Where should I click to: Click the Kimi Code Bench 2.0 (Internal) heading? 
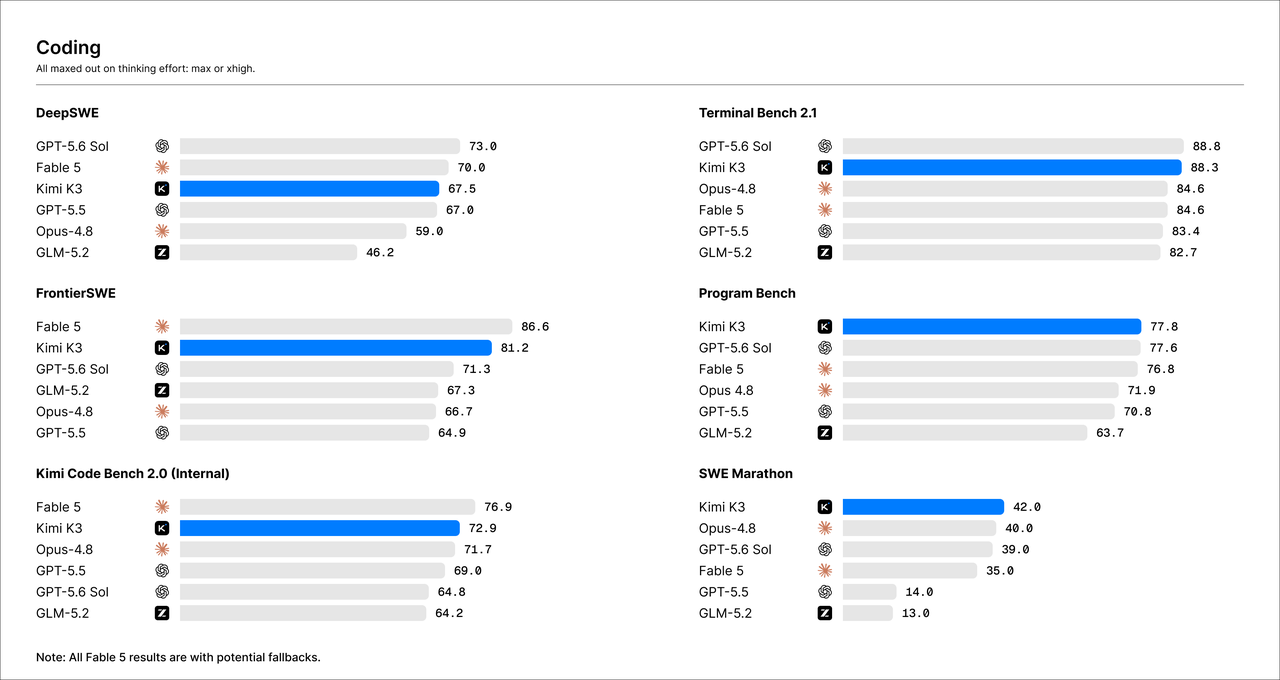133,474
